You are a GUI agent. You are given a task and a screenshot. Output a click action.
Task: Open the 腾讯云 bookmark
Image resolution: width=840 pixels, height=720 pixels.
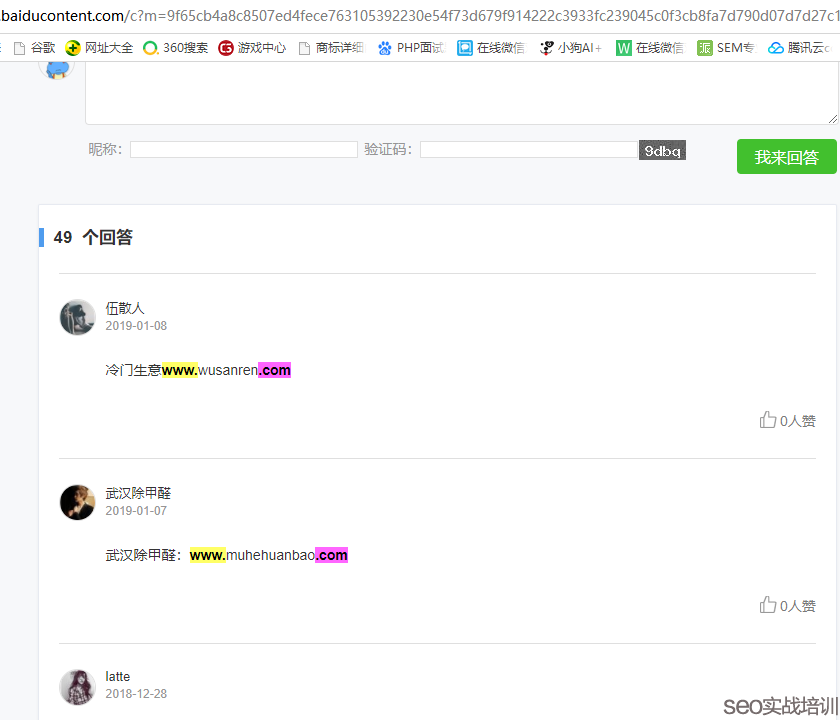point(797,47)
